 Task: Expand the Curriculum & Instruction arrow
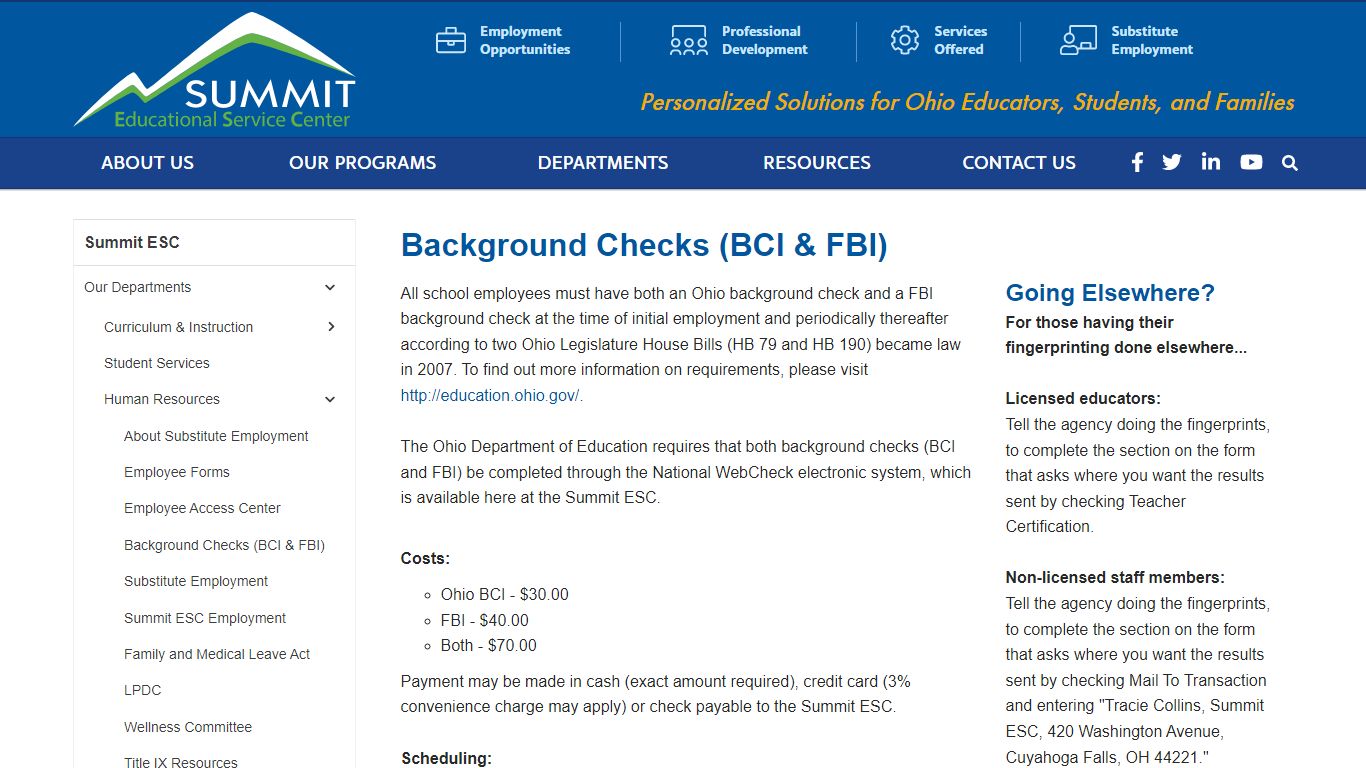coord(331,327)
